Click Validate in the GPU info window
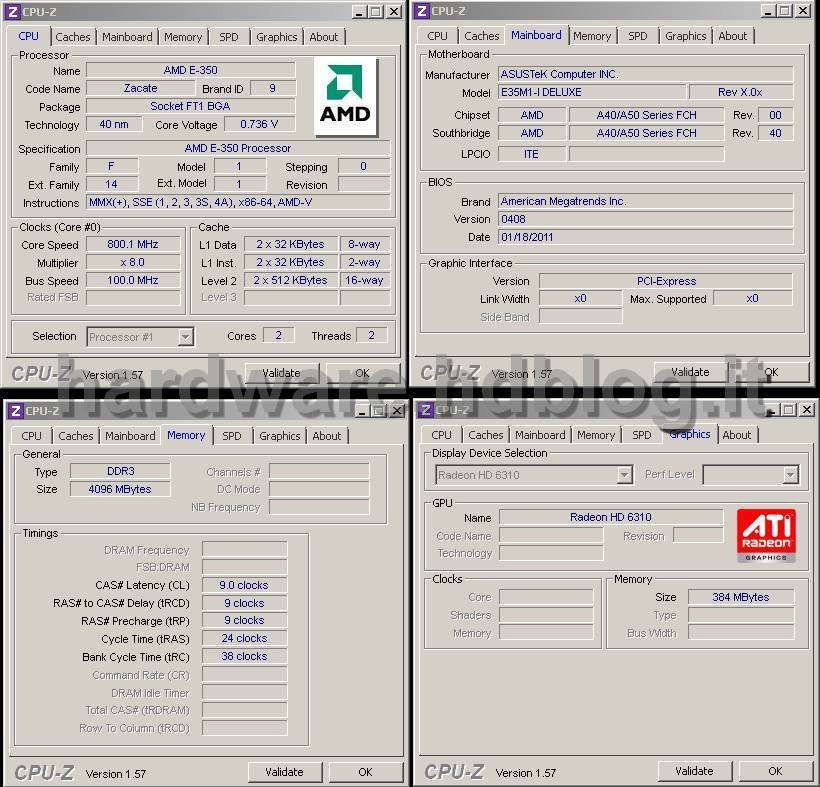Image resolution: width=820 pixels, height=787 pixels. pos(694,771)
